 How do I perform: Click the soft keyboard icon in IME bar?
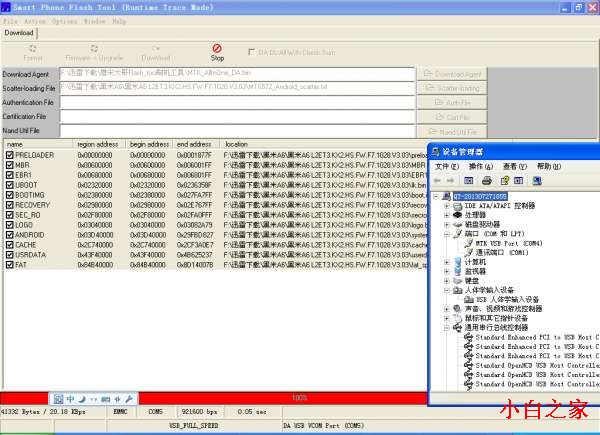[106, 399]
